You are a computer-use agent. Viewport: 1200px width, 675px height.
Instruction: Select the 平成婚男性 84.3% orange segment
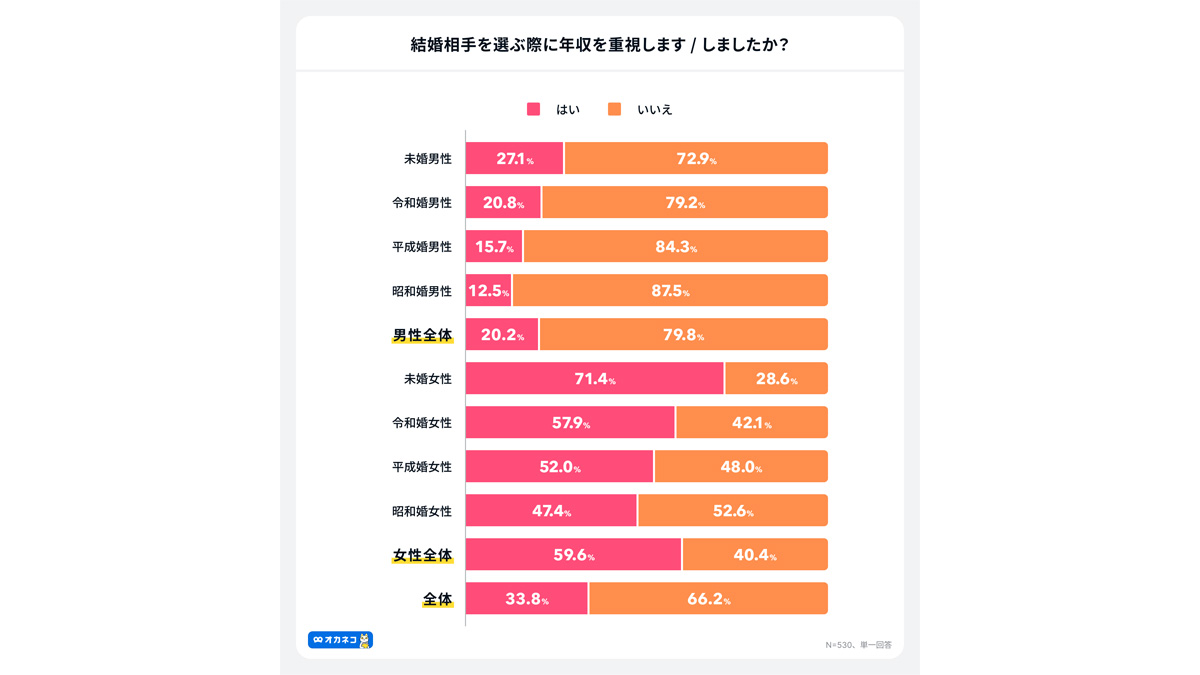pos(676,246)
